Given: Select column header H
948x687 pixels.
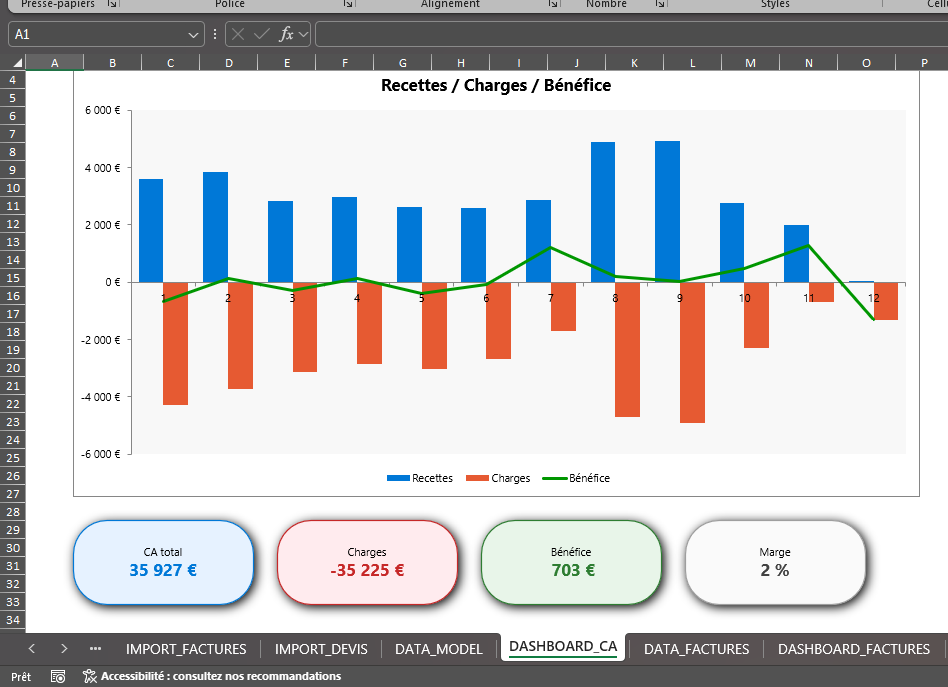Looking at the screenshot, I should [x=460, y=61].
